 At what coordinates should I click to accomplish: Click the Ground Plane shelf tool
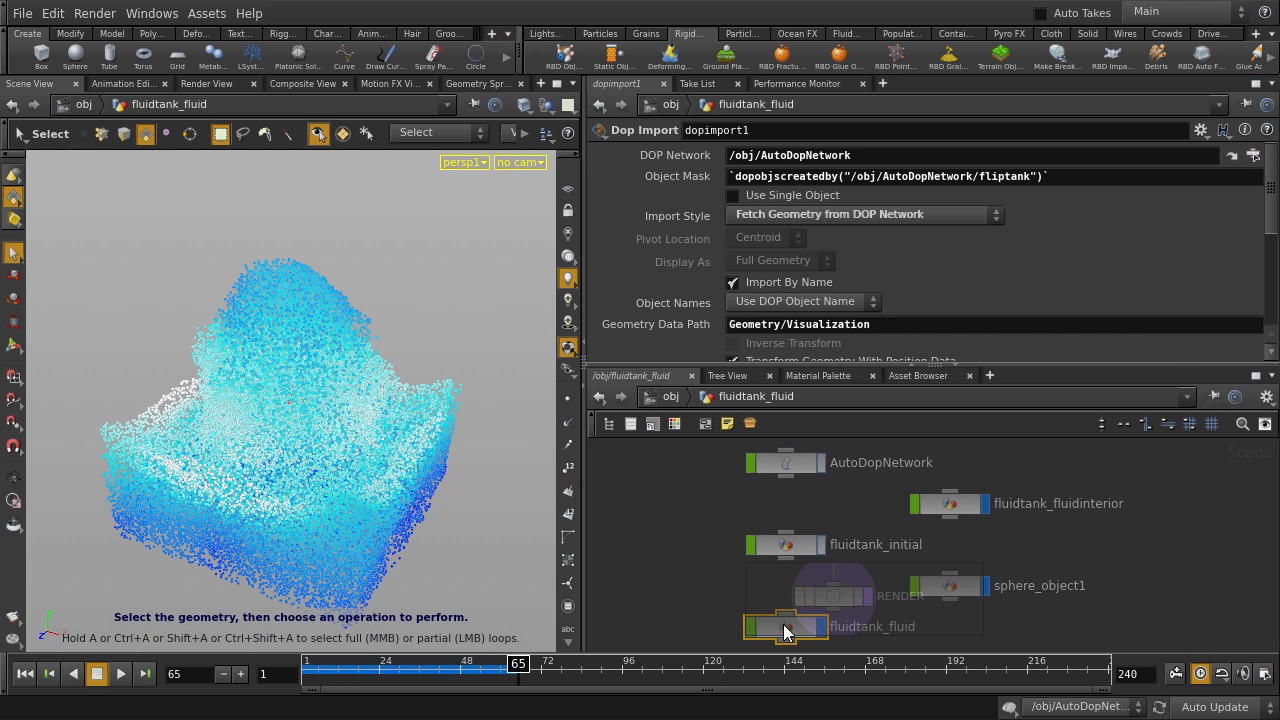point(725,56)
